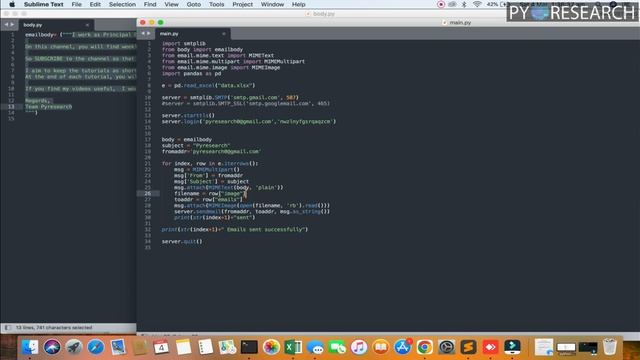Image resolution: width=640 pixels, height=360 pixels.
Task: Open Safari compass icon in dock
Action: [96, 347]
